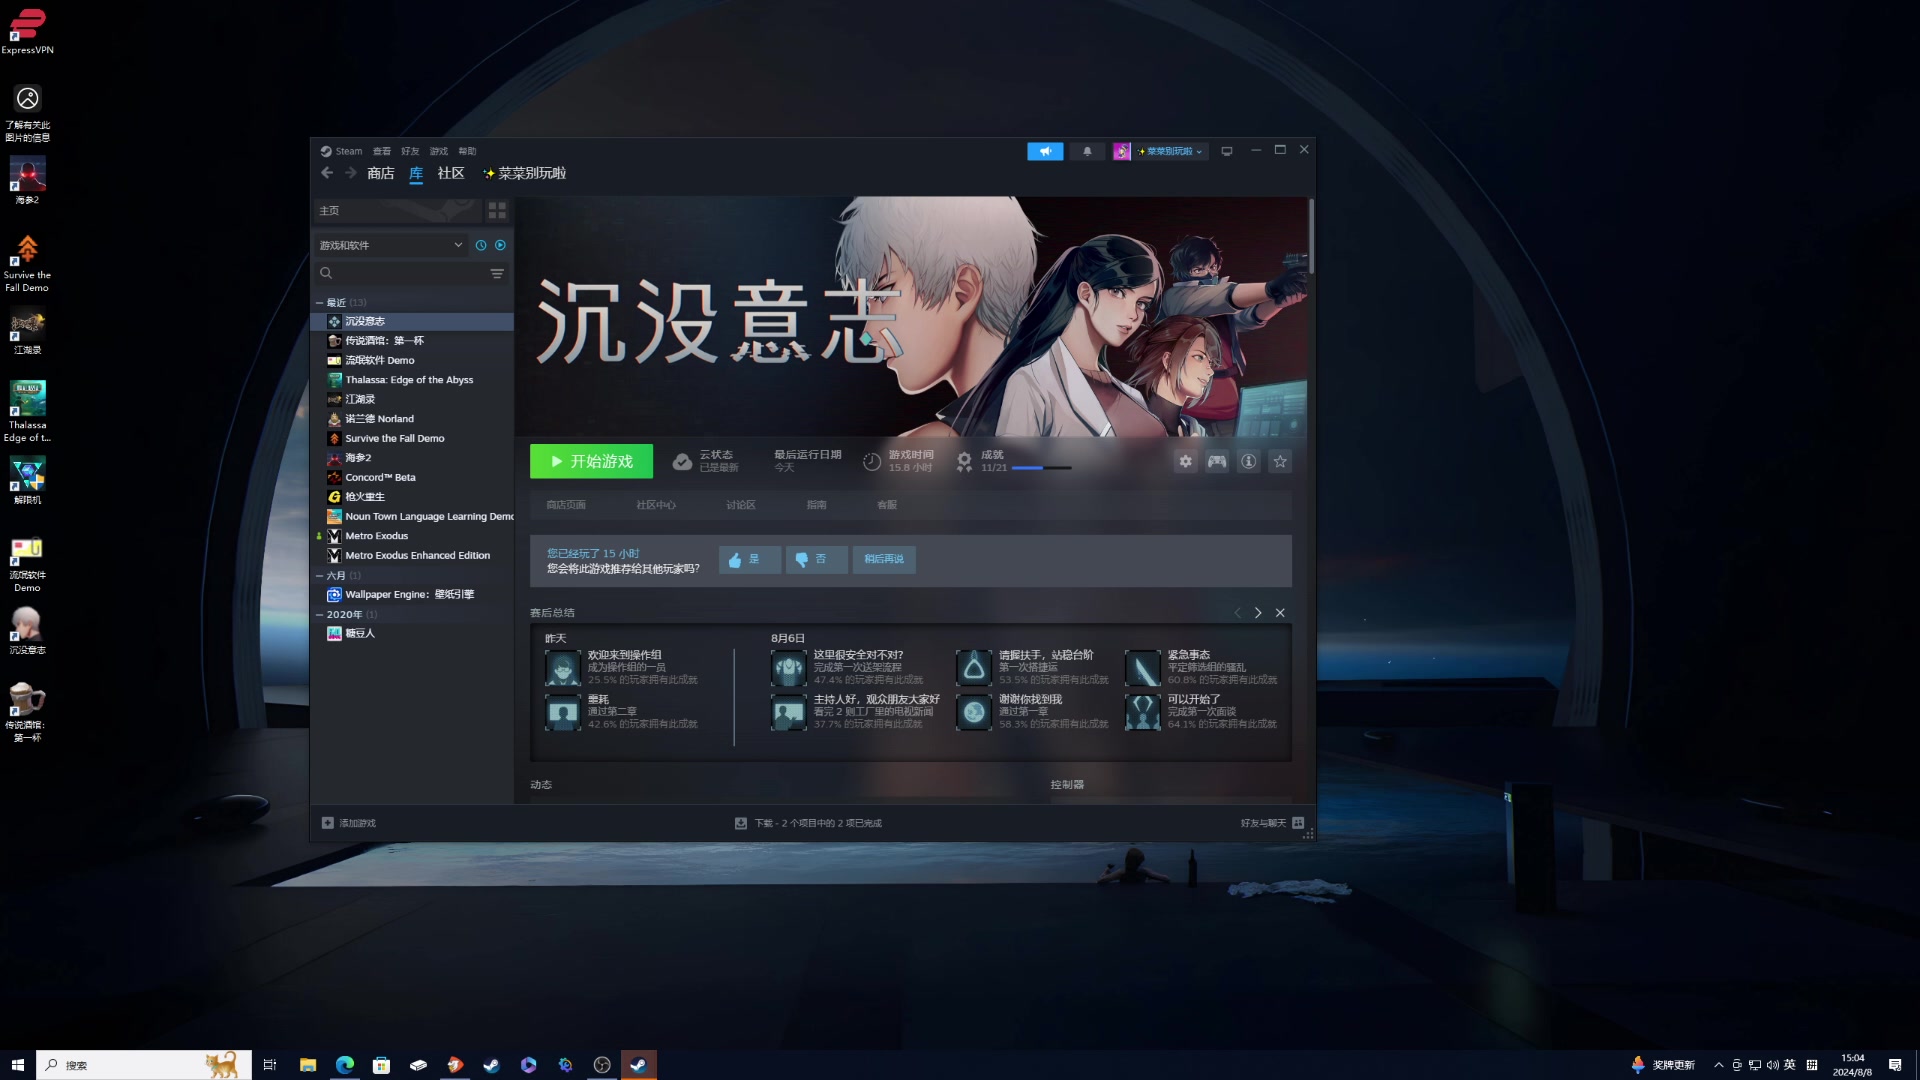Toggle show ready-to-play games filter

click(x=501, y=245)
